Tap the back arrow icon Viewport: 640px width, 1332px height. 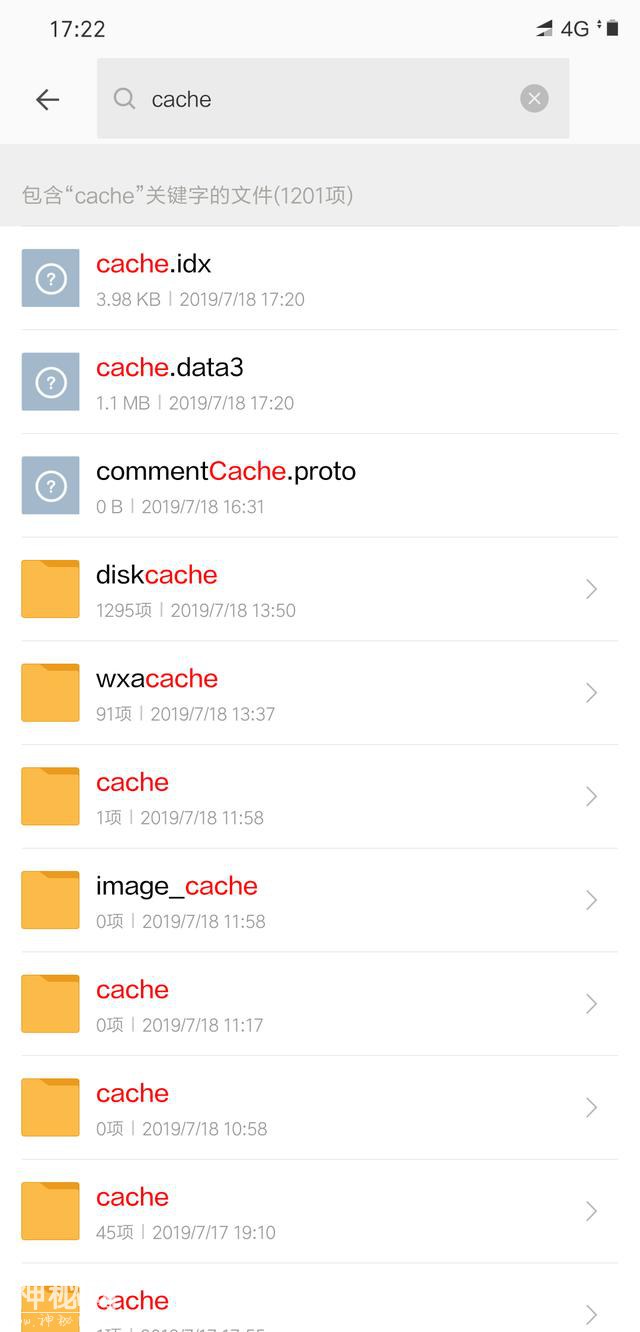click(x=48, y=99)
